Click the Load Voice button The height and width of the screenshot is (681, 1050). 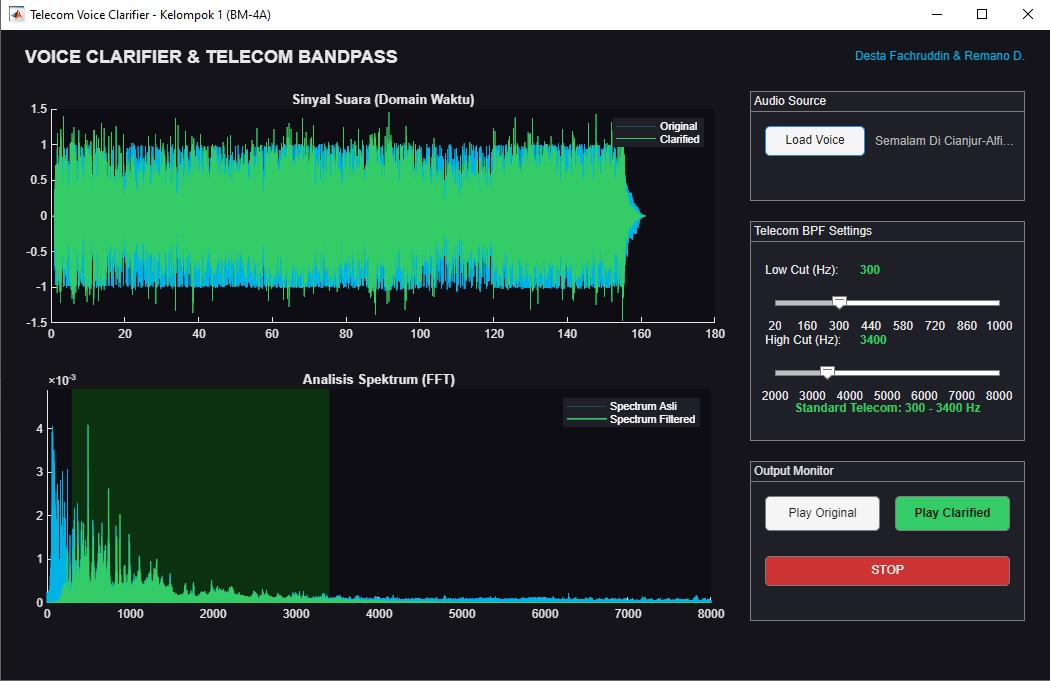pos(814,141)
